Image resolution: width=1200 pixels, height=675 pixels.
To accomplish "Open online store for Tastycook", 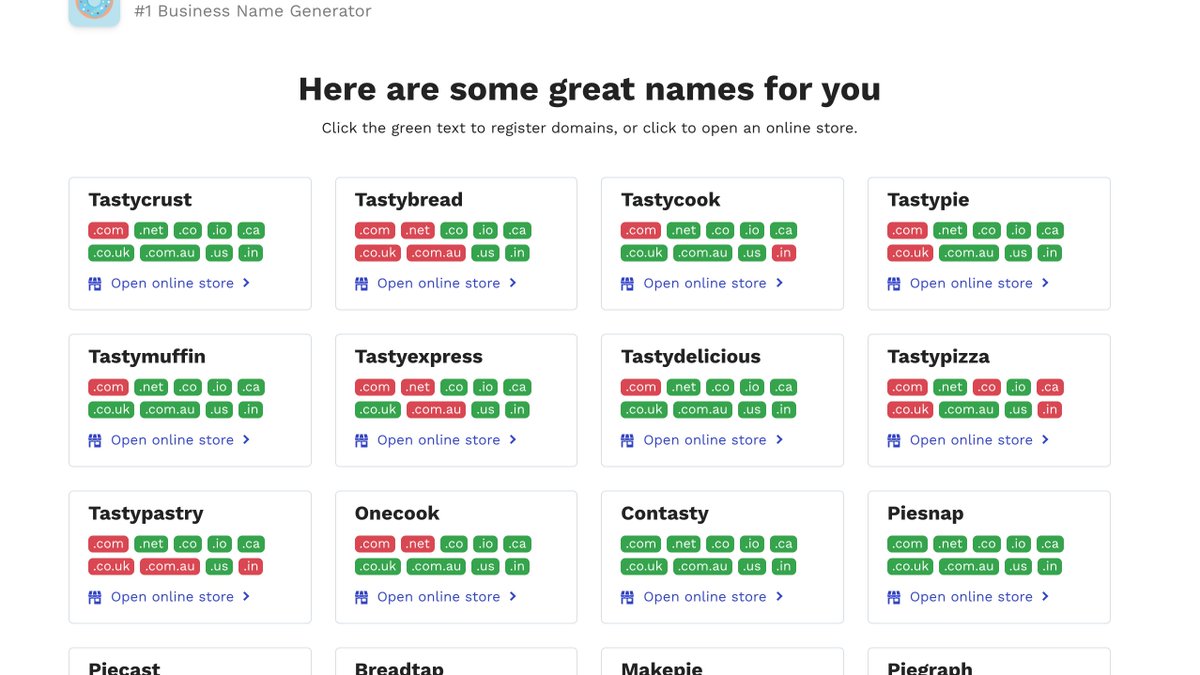I will coord(702,283).
